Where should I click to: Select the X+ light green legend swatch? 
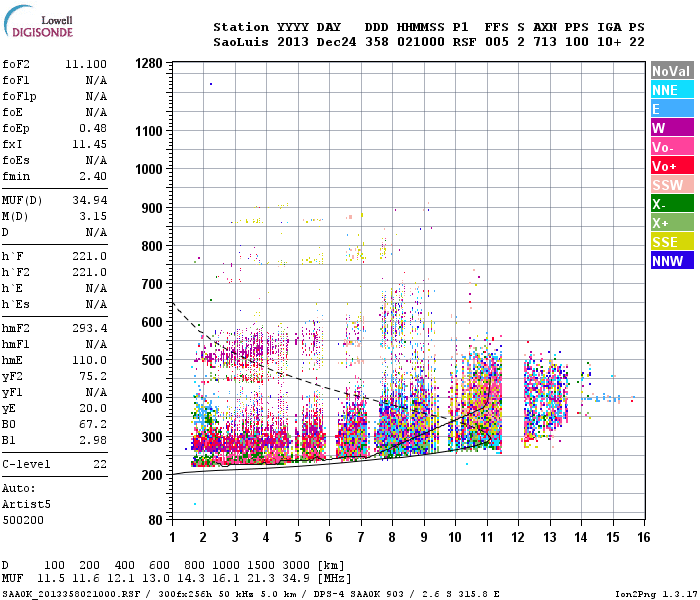(x=672, y=223)
